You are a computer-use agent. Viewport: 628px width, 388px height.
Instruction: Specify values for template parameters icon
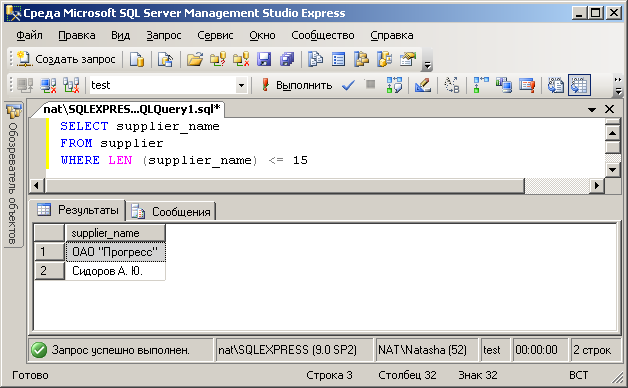(452, 85)
